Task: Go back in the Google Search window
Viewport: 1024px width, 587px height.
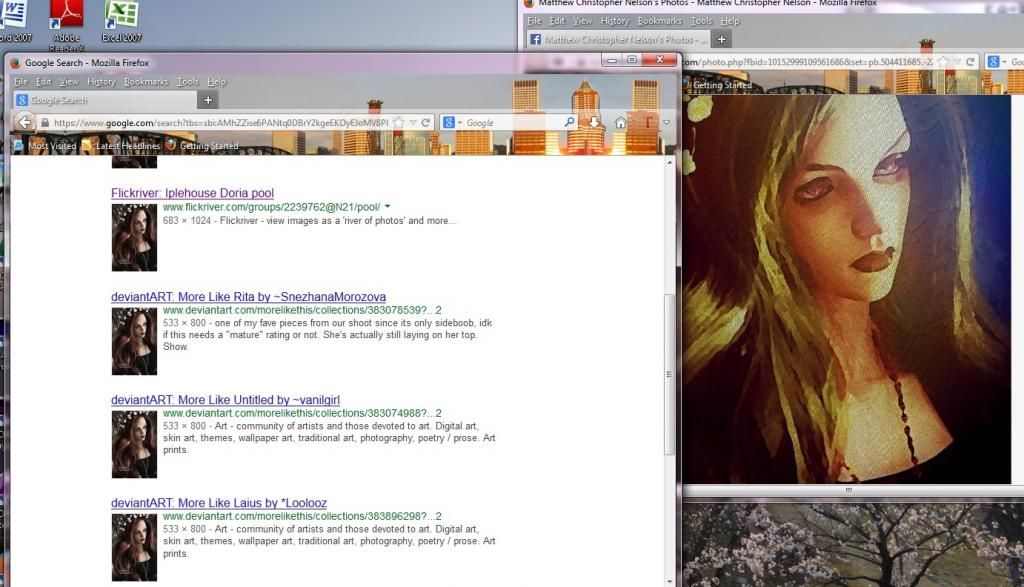Action: point(24,122)
